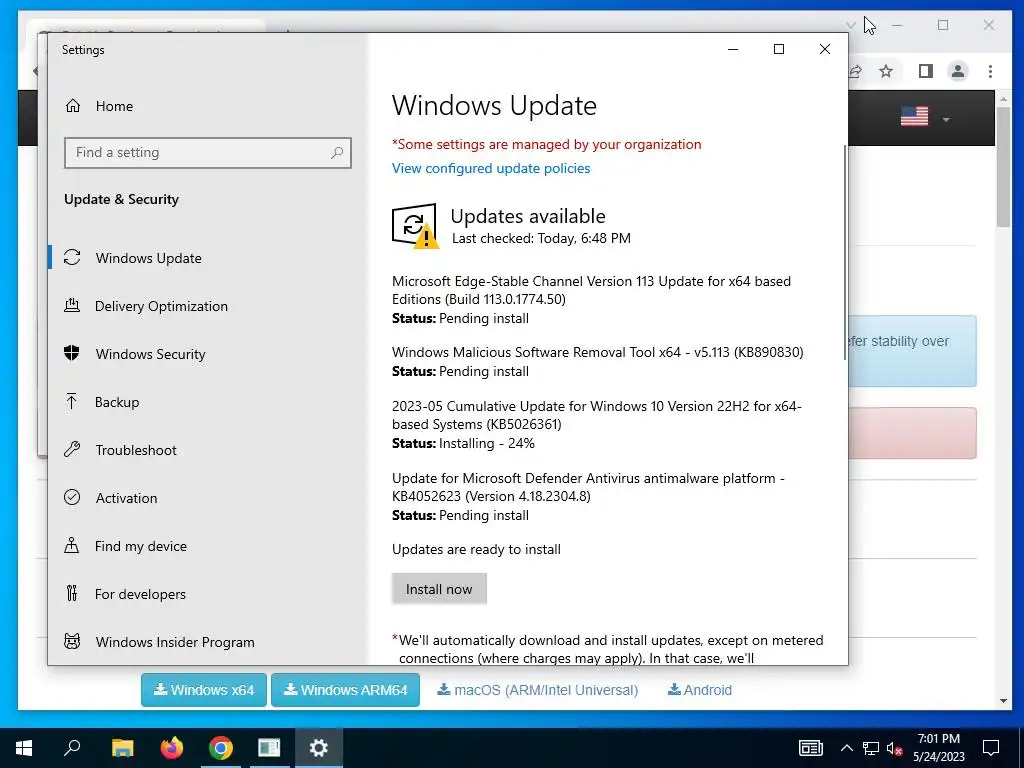Click the muted volume icon in tray
The height and width of the screenshot is (768, 1024).
pos(895,748)
